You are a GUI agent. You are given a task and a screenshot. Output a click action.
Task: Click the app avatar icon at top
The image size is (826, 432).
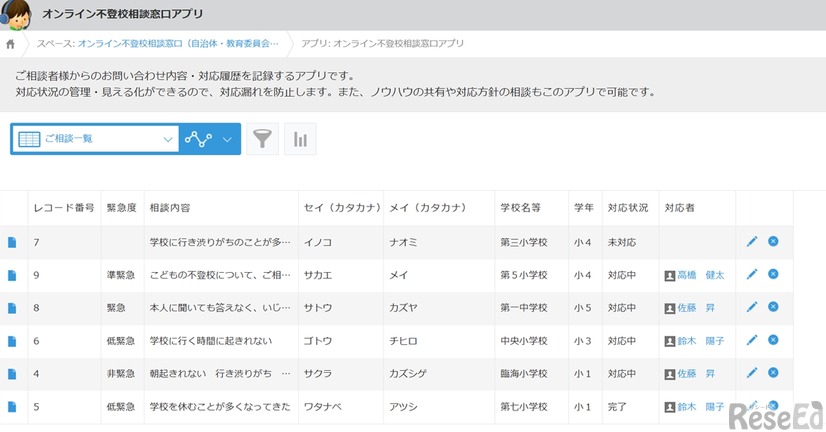(x=17, y=14)
